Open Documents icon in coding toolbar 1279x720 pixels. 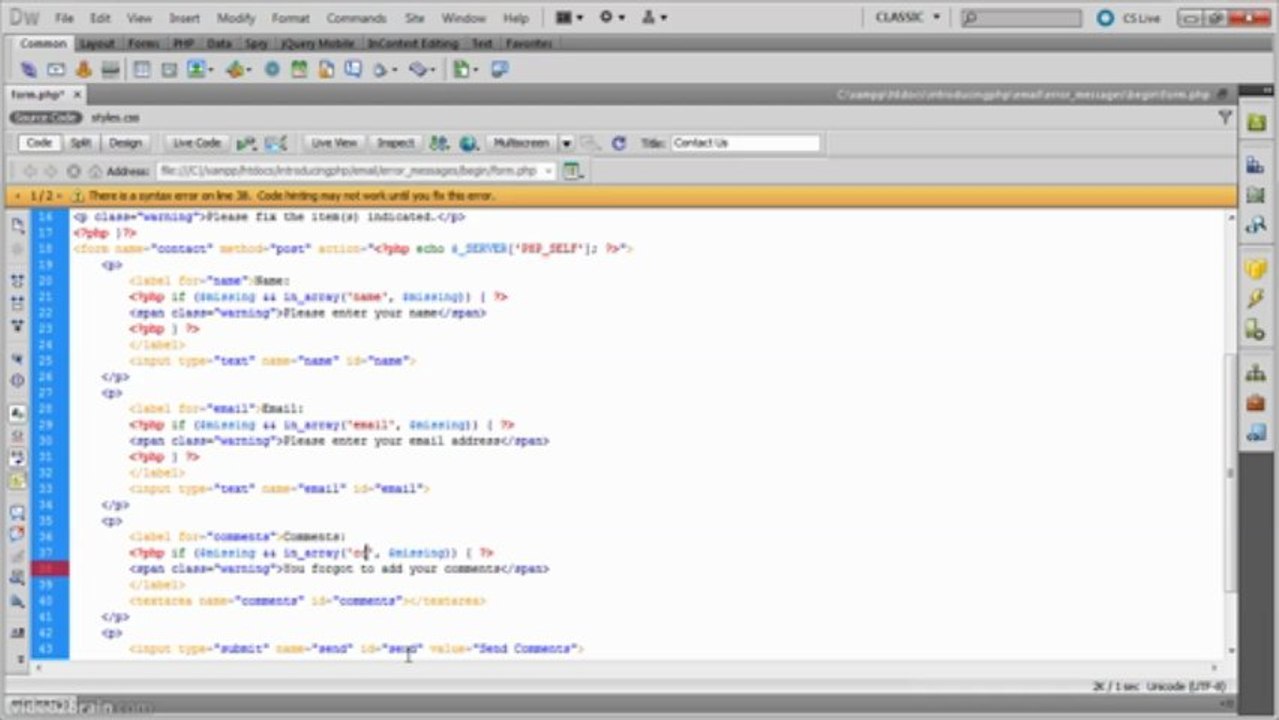(17, 226)
